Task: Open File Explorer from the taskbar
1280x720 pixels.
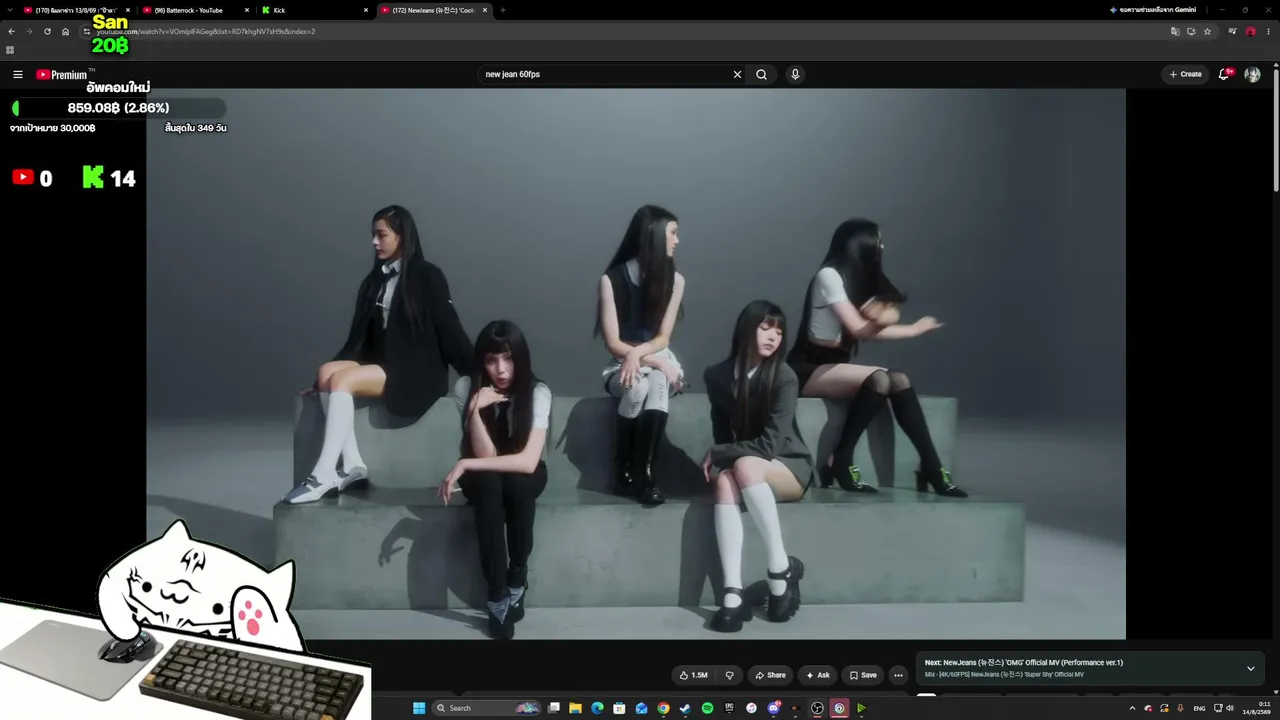Action: (x=575, y=708)
